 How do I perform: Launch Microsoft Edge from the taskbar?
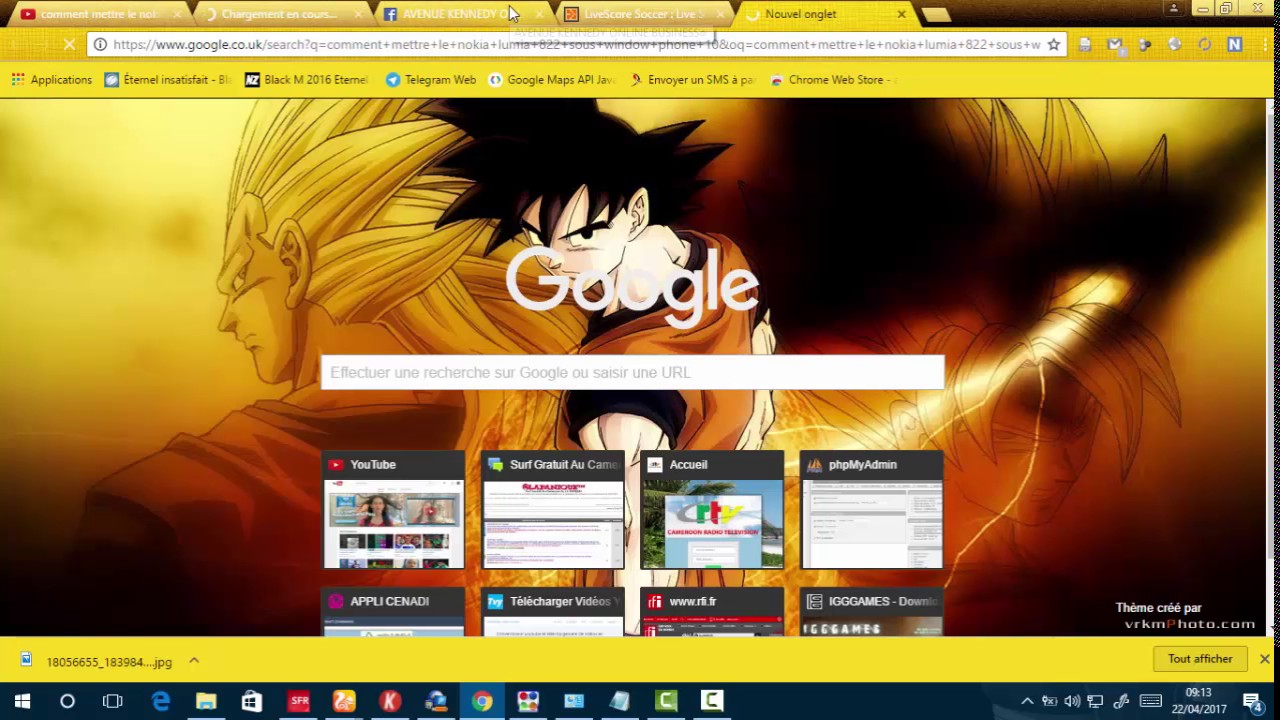tap(160, 701)
